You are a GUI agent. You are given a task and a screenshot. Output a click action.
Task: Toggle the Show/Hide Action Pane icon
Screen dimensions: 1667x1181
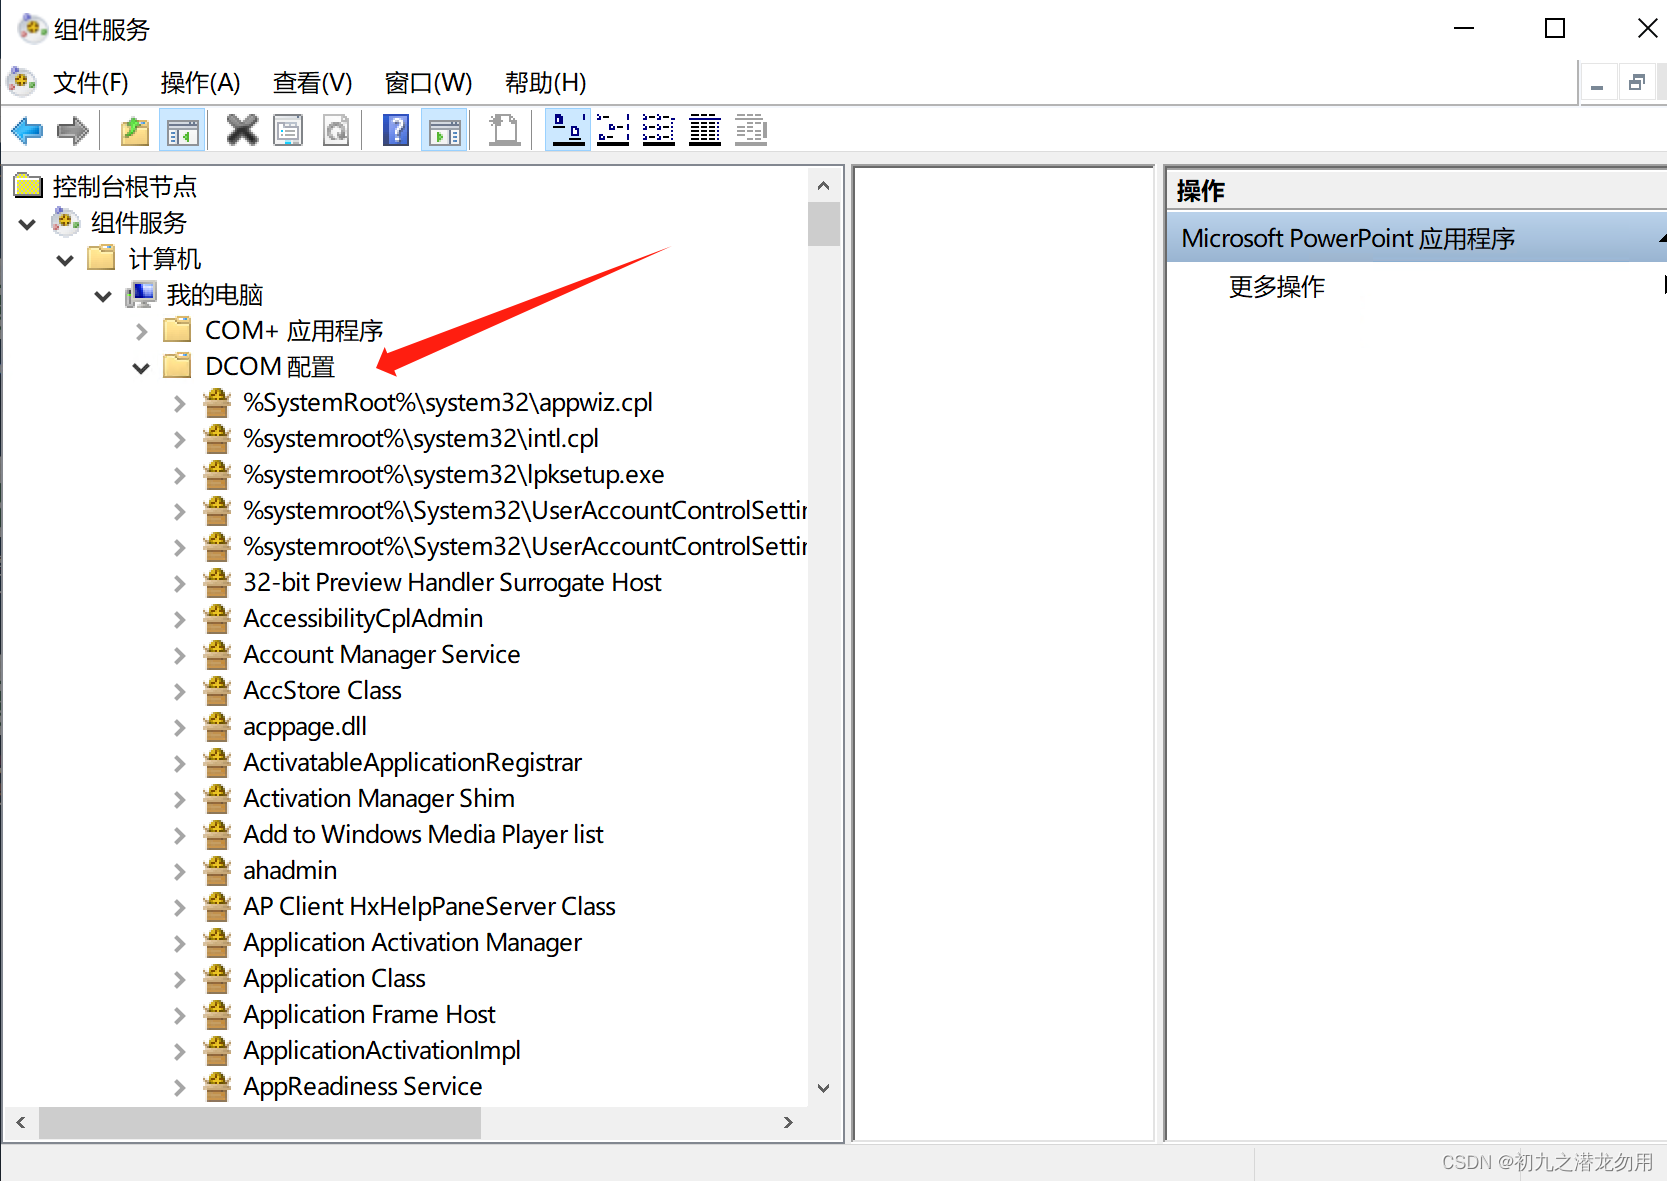tap(445, 130)
